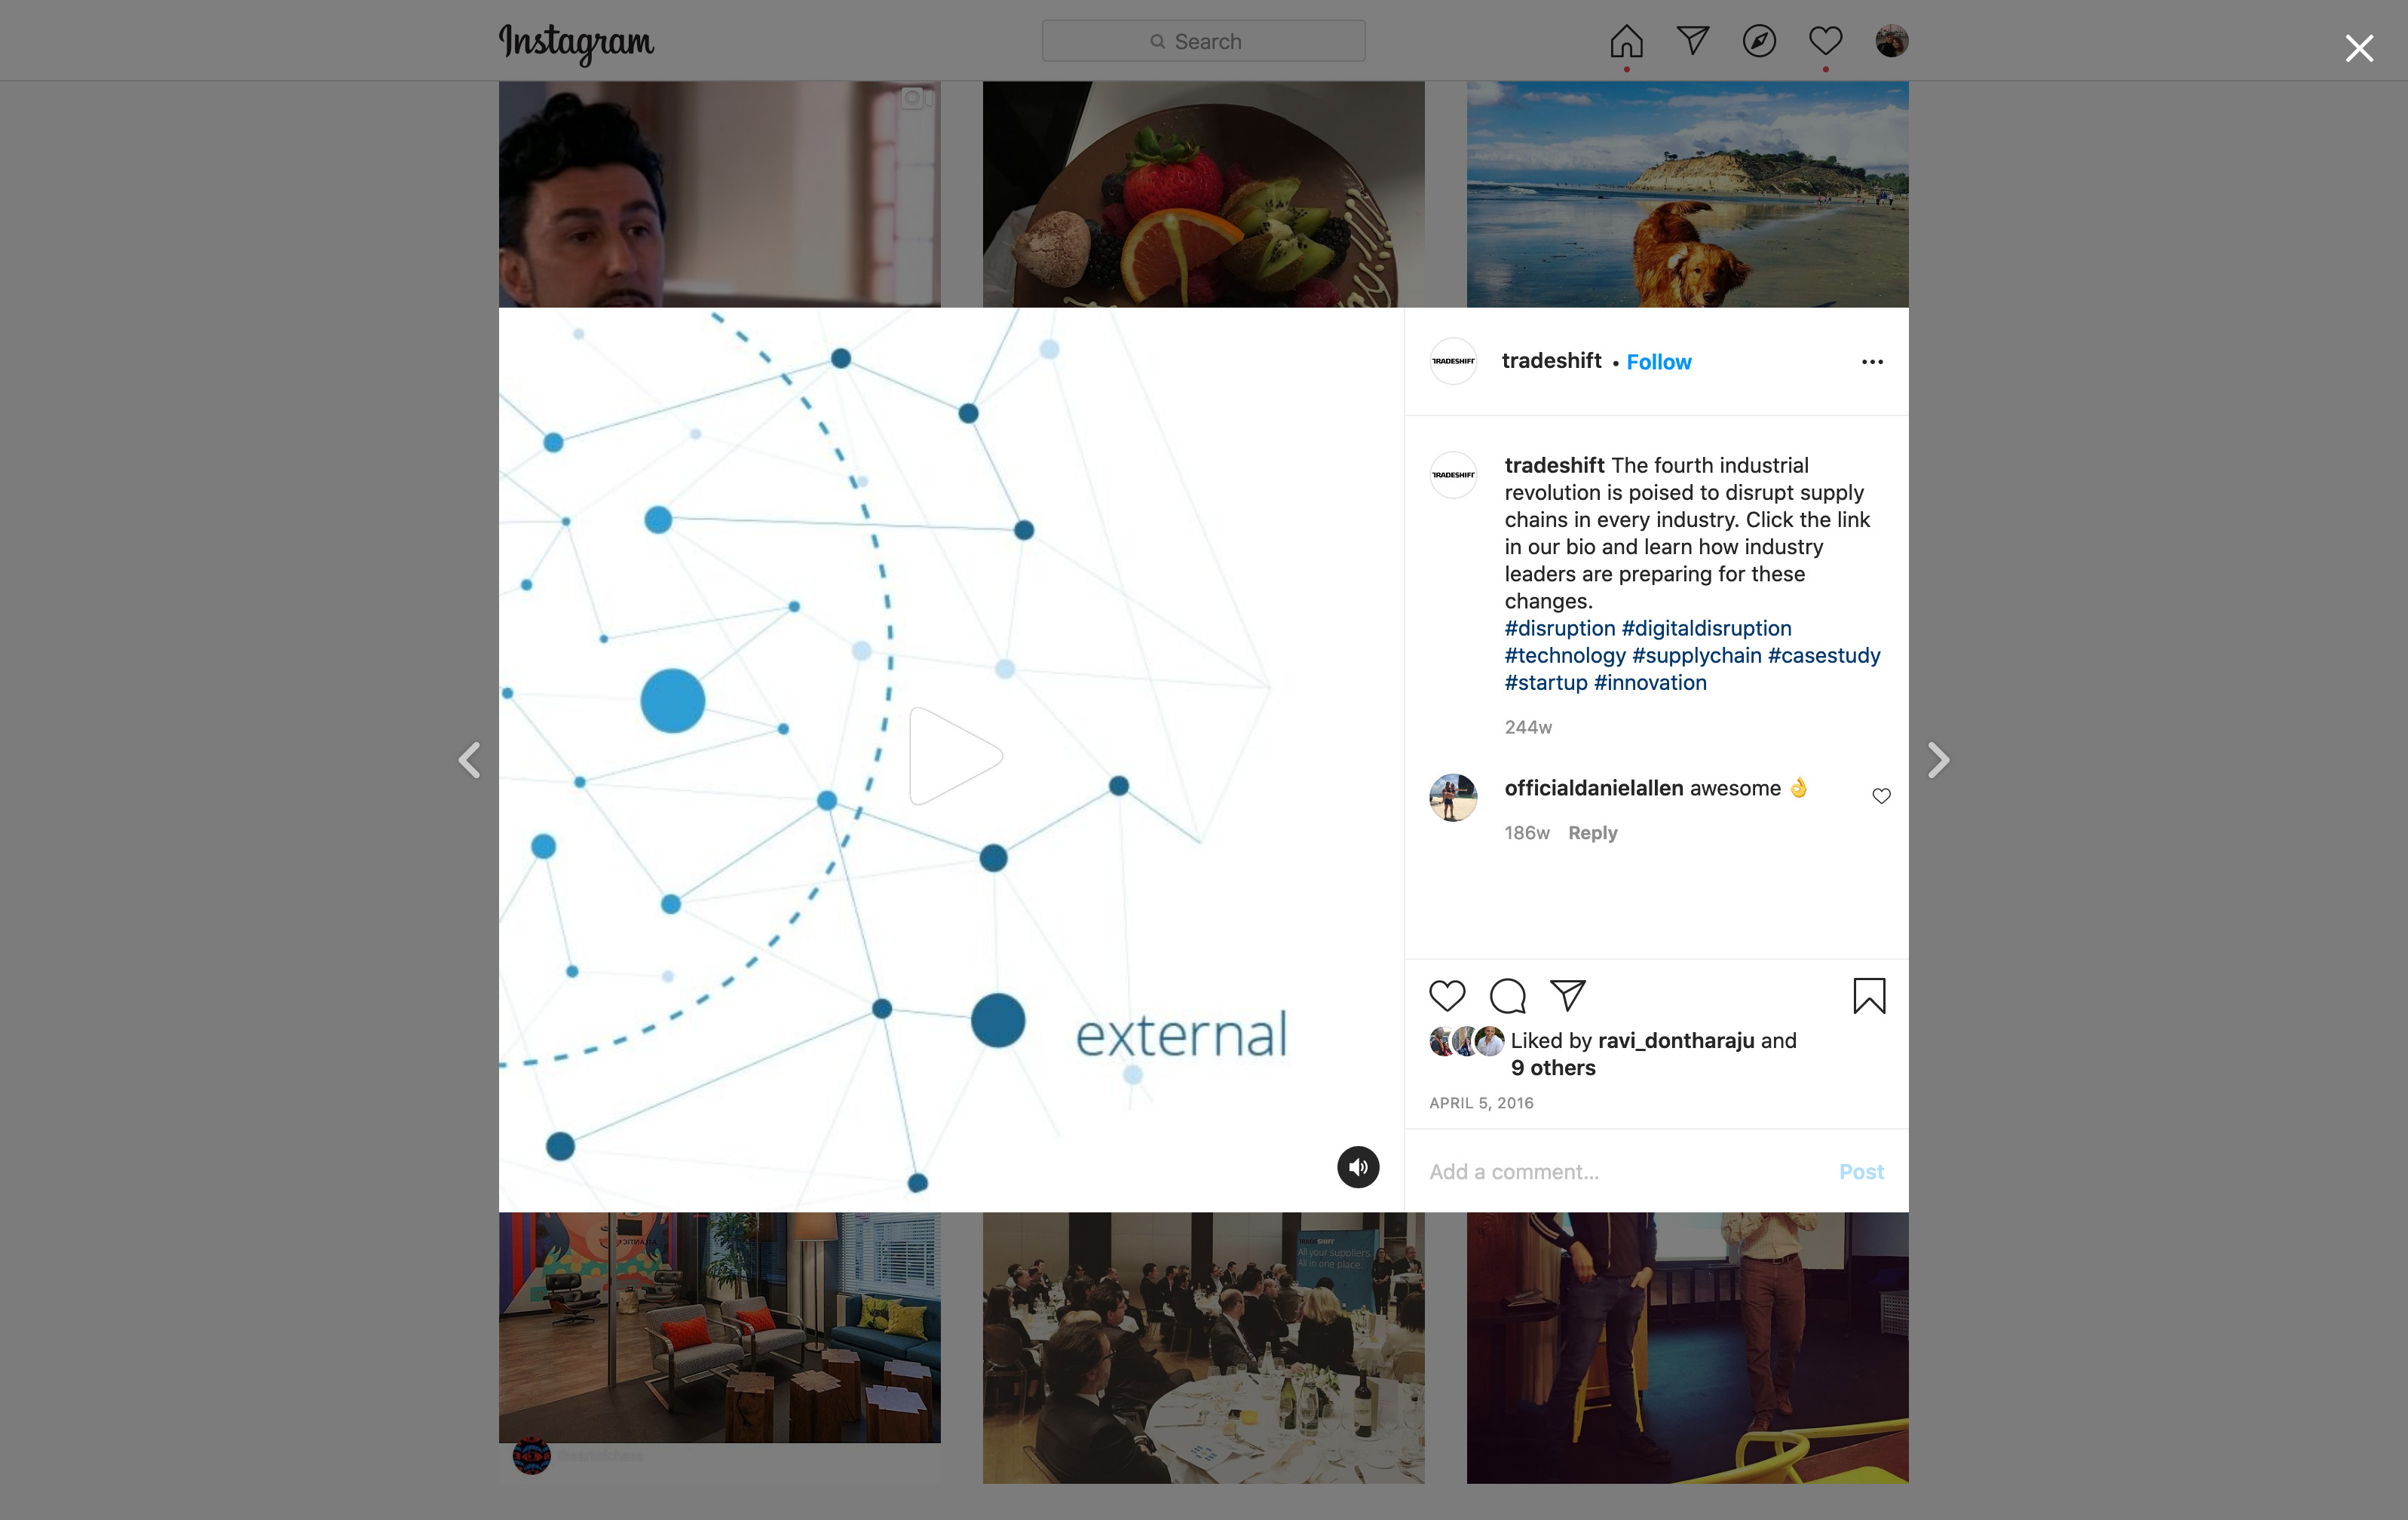Go to next post with right chevron

pyautogui.click(x=1938, y=760)
